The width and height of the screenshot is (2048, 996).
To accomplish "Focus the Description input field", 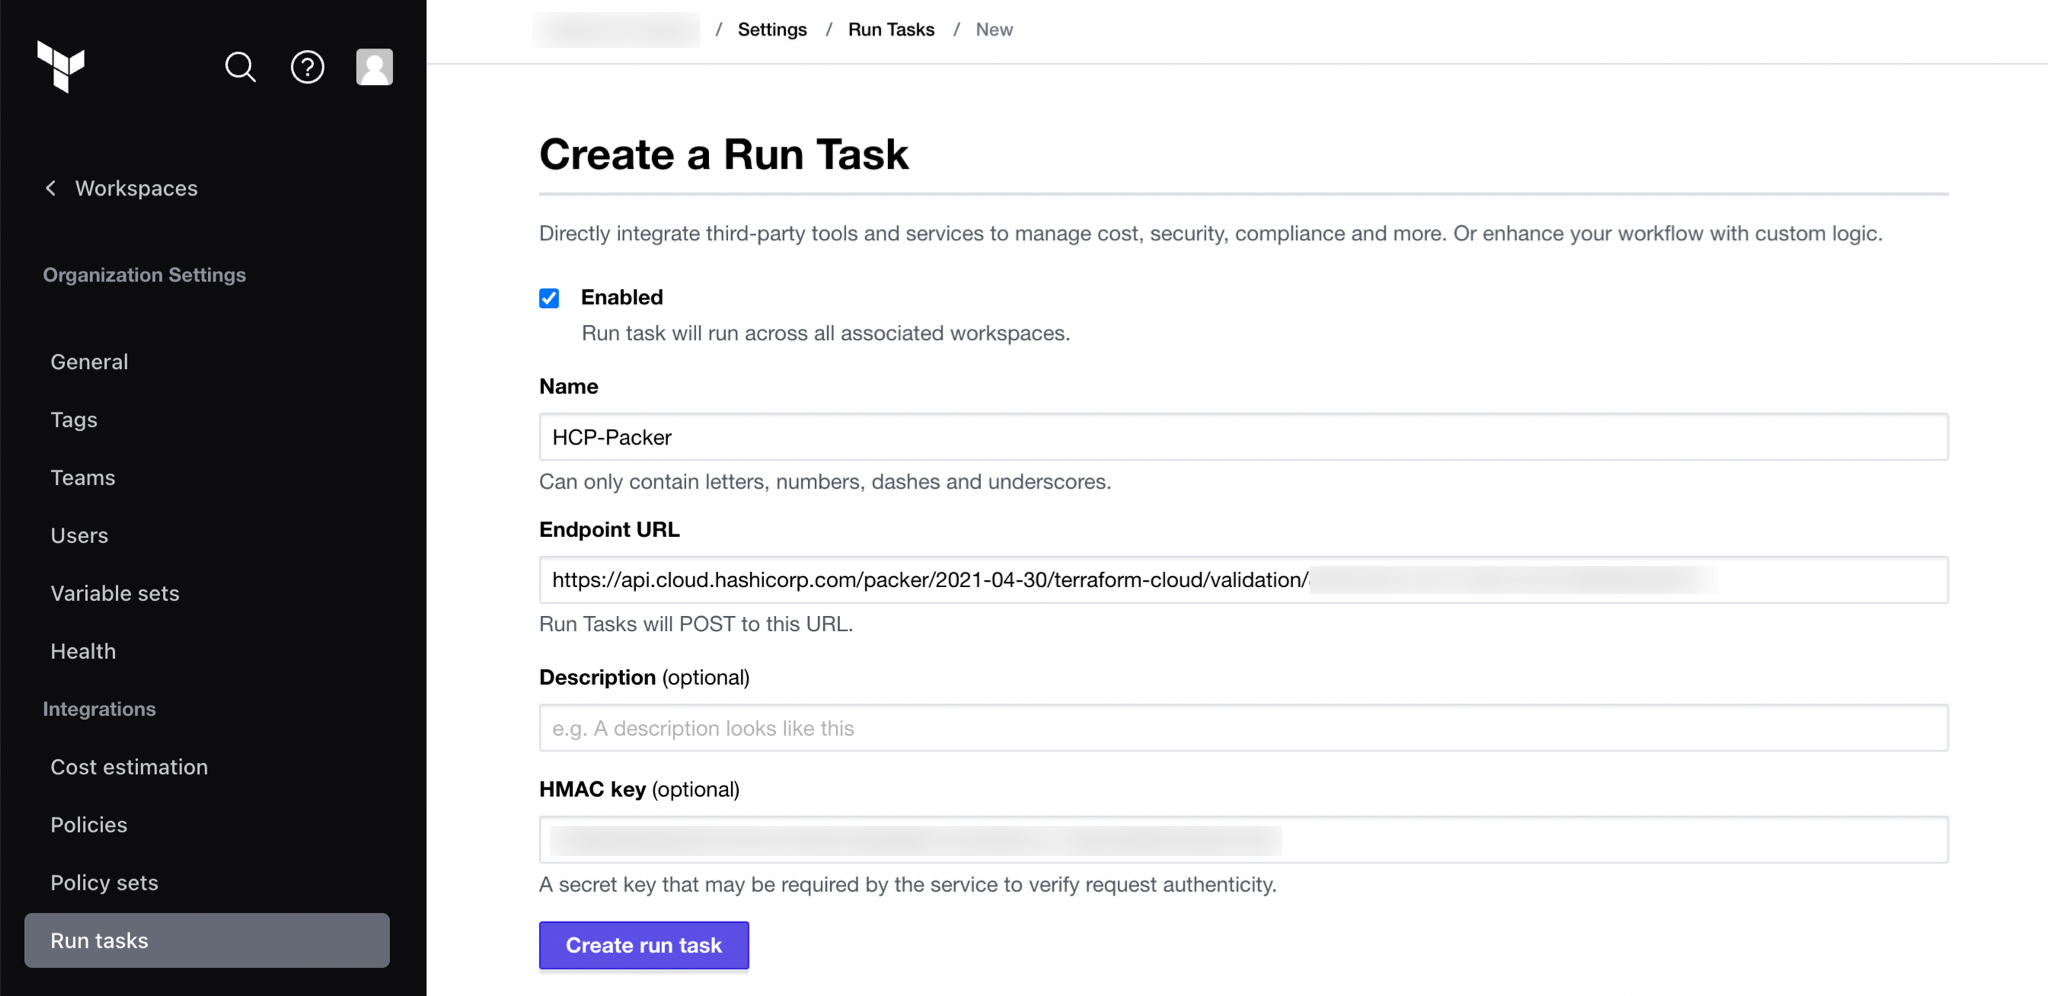I will click(x=1244, y=728).
